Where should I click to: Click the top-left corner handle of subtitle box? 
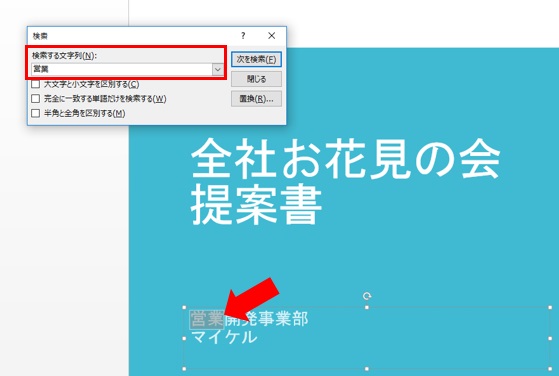tap(184, 307)
